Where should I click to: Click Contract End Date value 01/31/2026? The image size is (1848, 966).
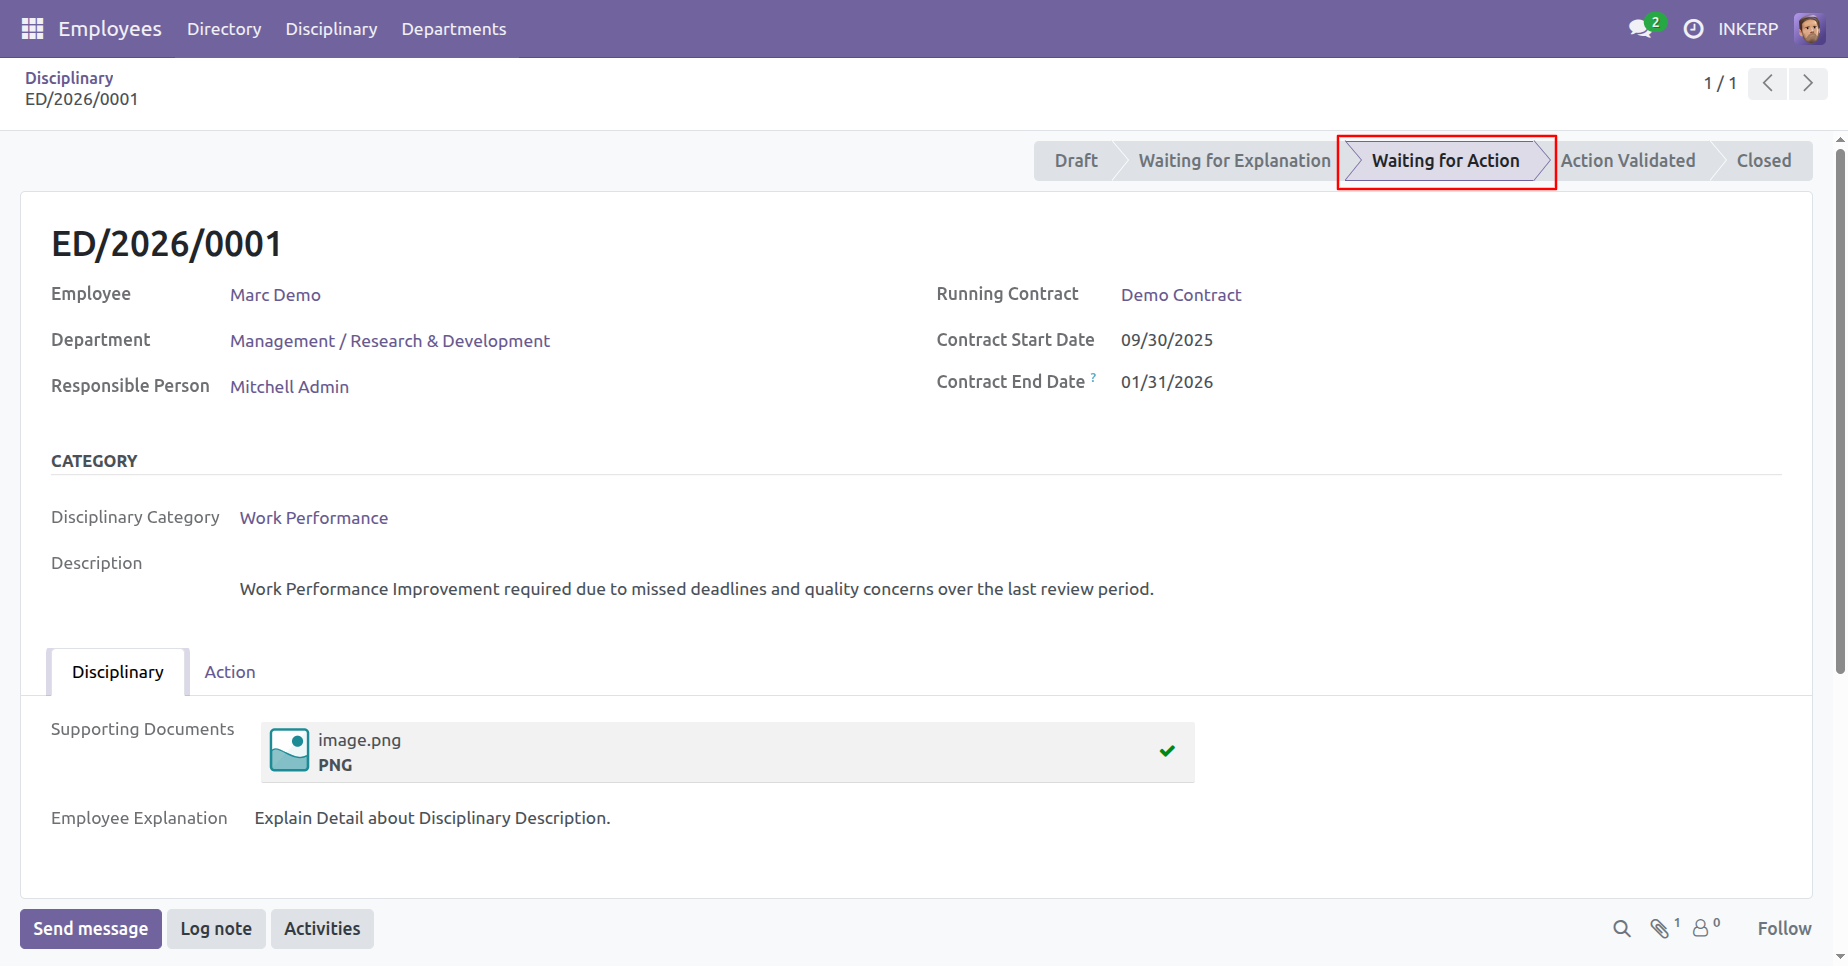(x=1167, y=382)
